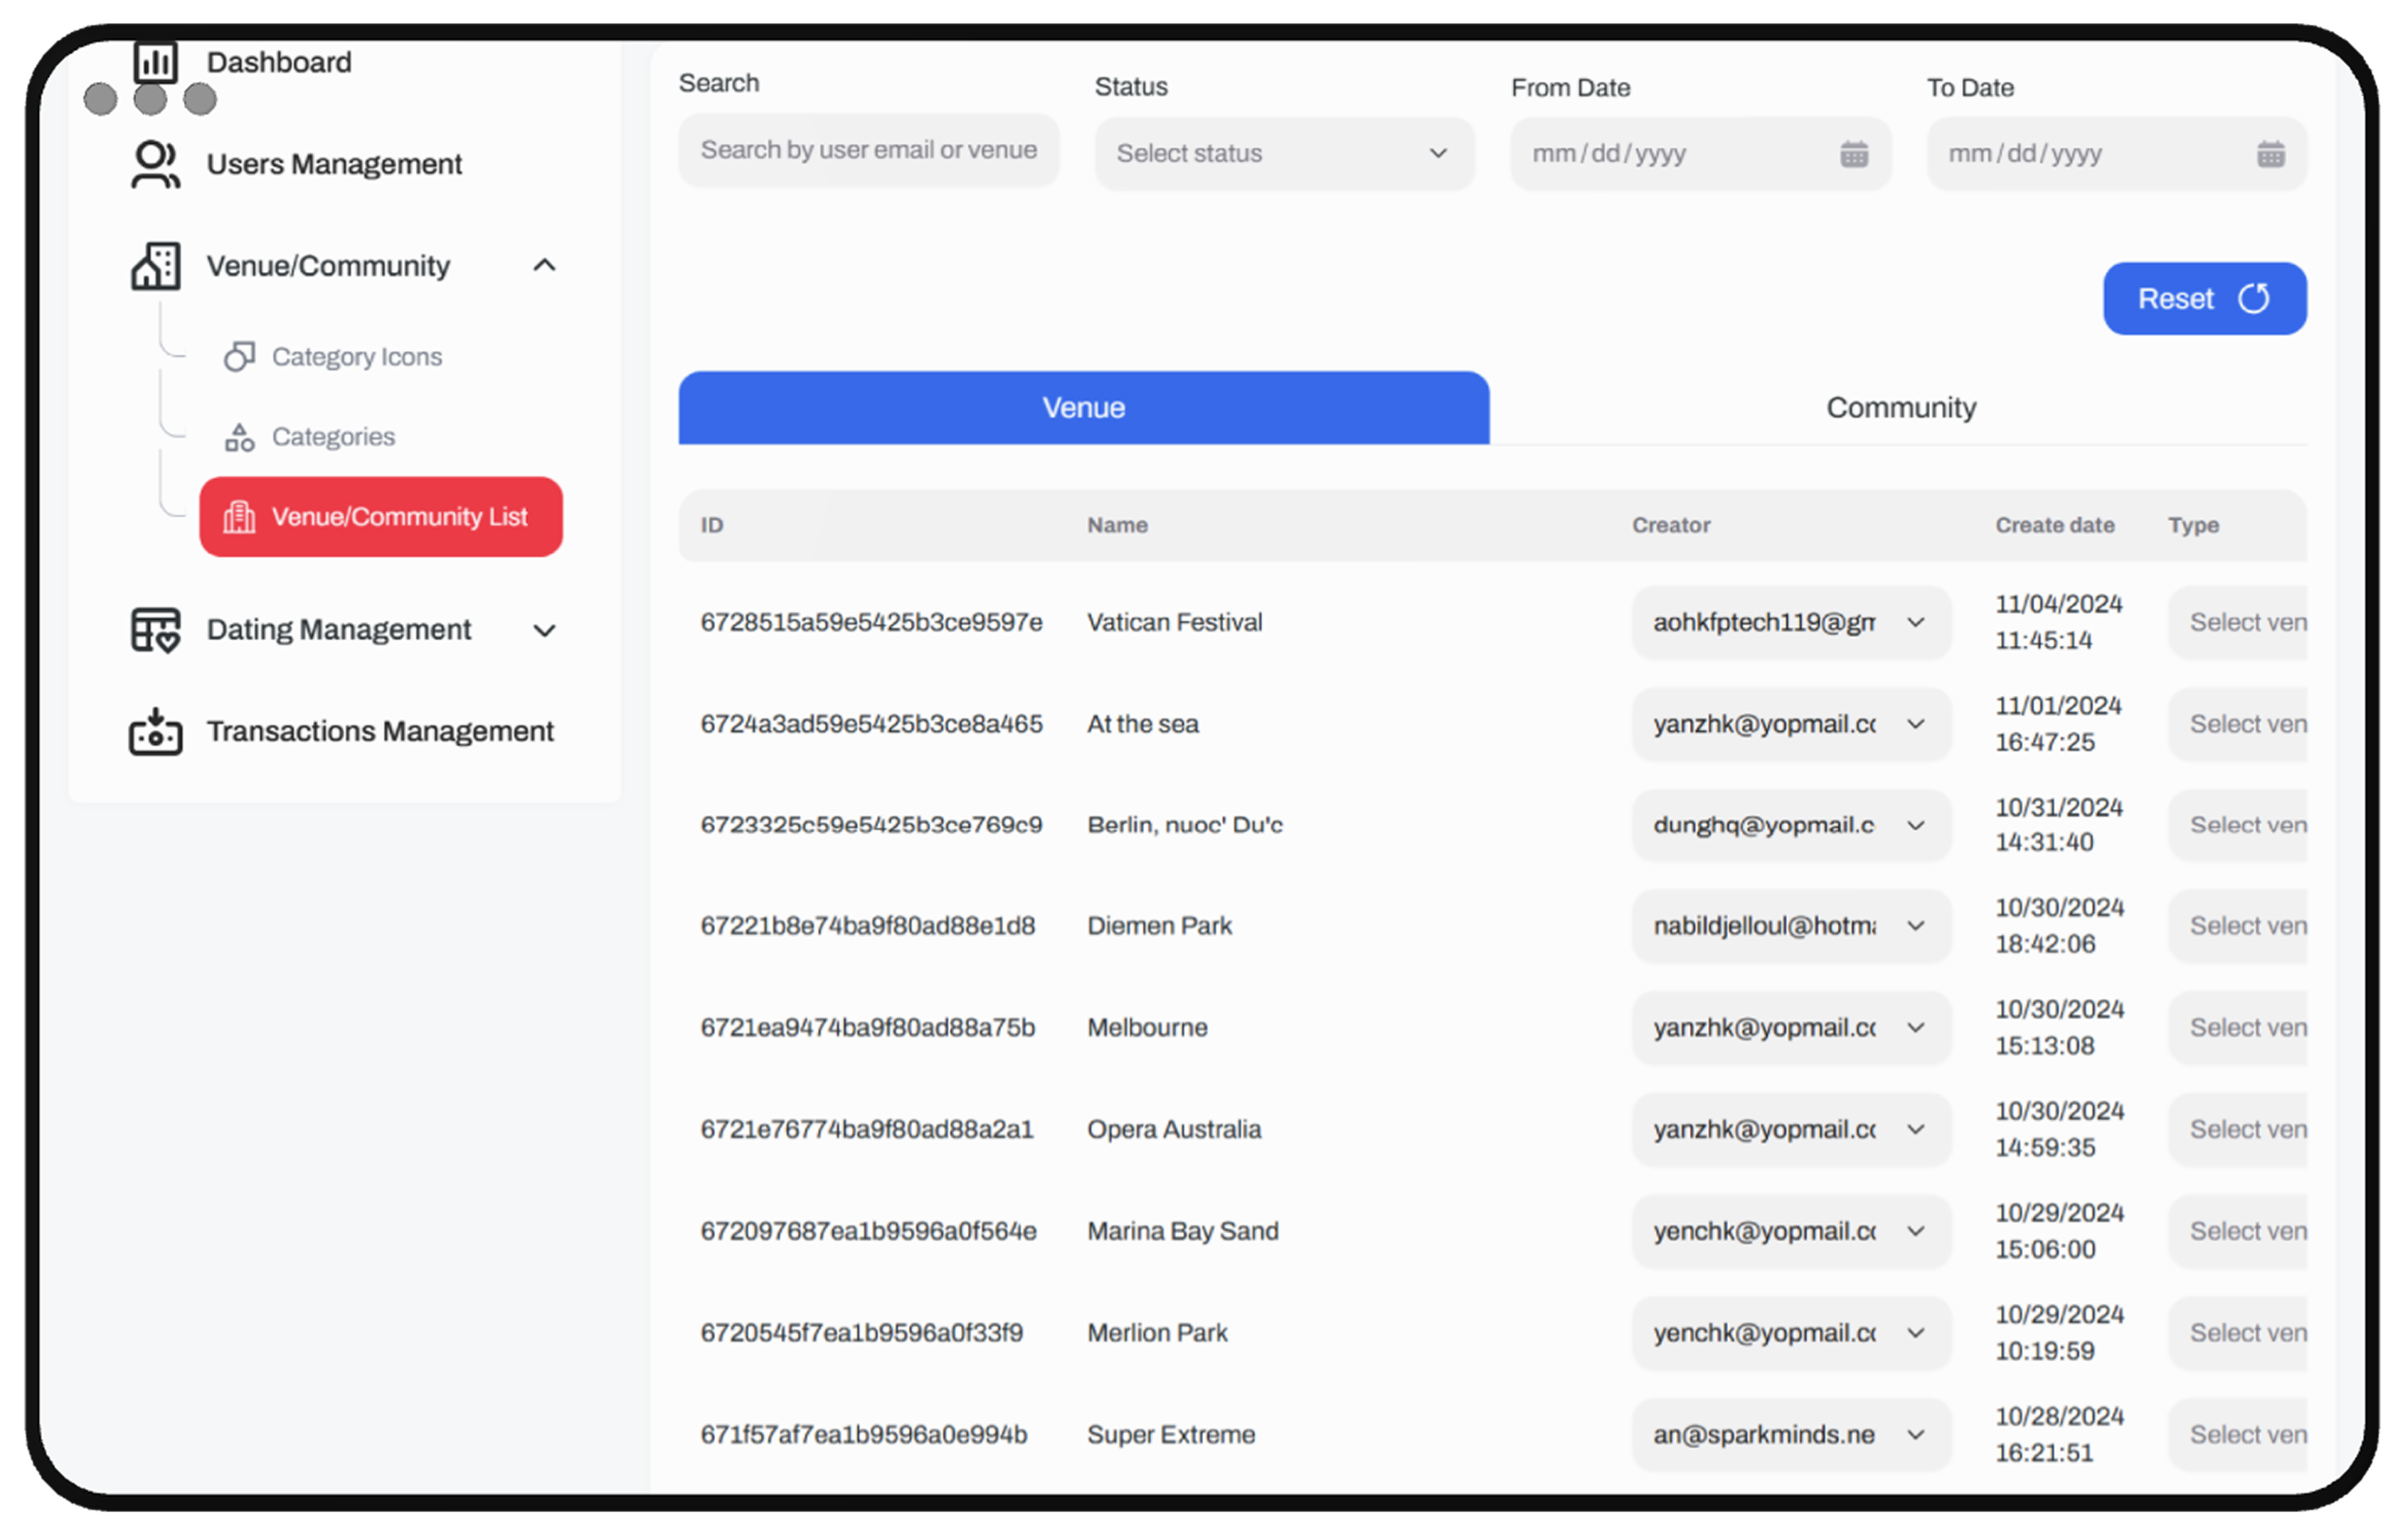The width and height of the screenshot is (2408, 1532).
Task: Click the Users Management people icon
Action: [x=155, y=164]
